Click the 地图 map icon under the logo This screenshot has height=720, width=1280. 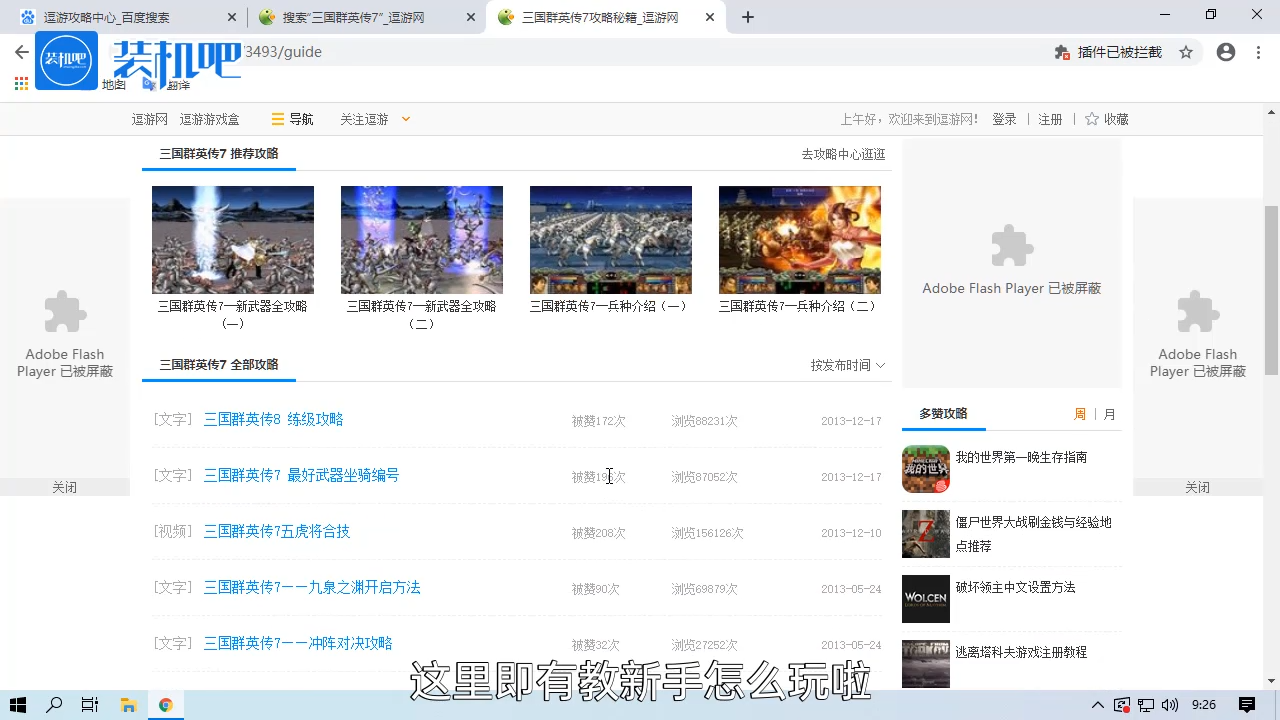113,84
